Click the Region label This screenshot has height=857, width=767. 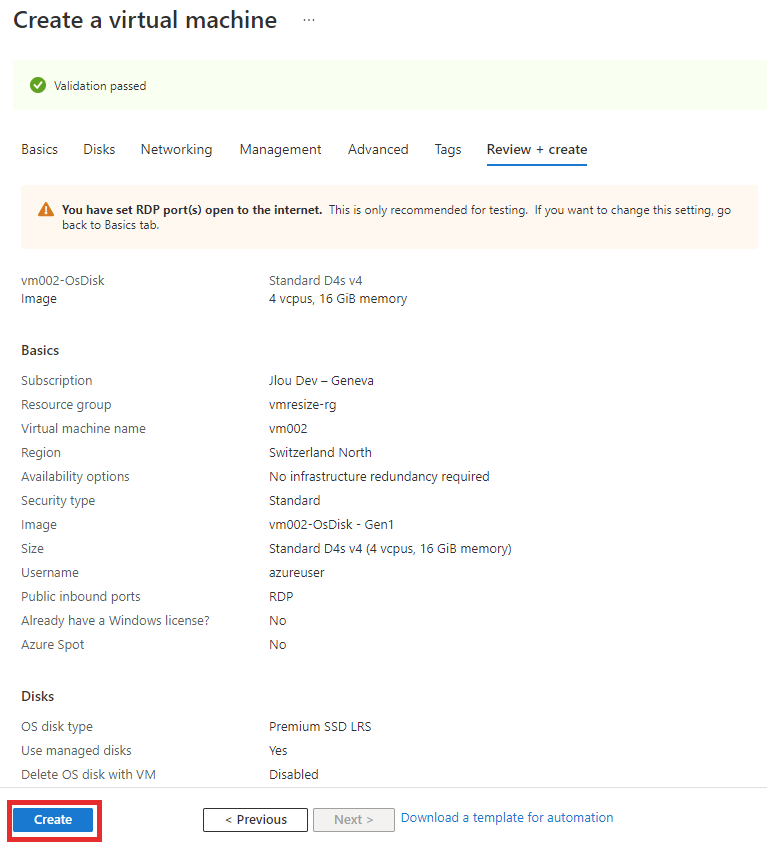(41, 453)
